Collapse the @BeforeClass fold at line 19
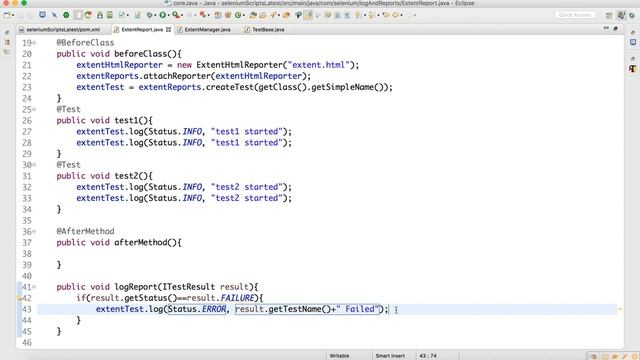 tap(34, 43)
